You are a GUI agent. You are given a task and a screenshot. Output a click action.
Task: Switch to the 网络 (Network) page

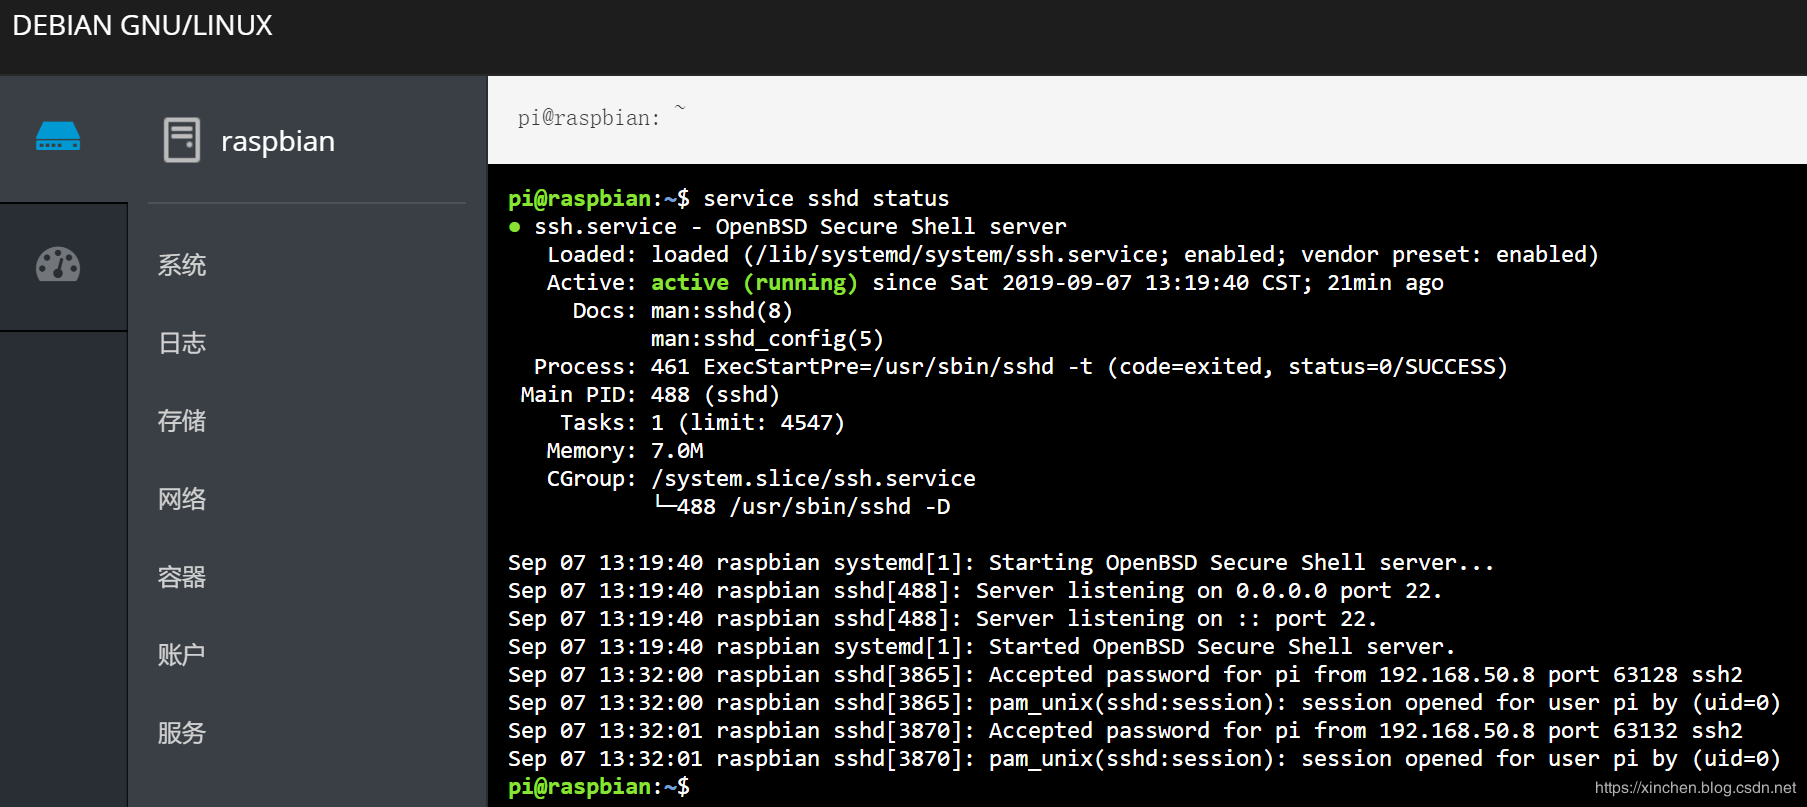[x=182, y=499]
